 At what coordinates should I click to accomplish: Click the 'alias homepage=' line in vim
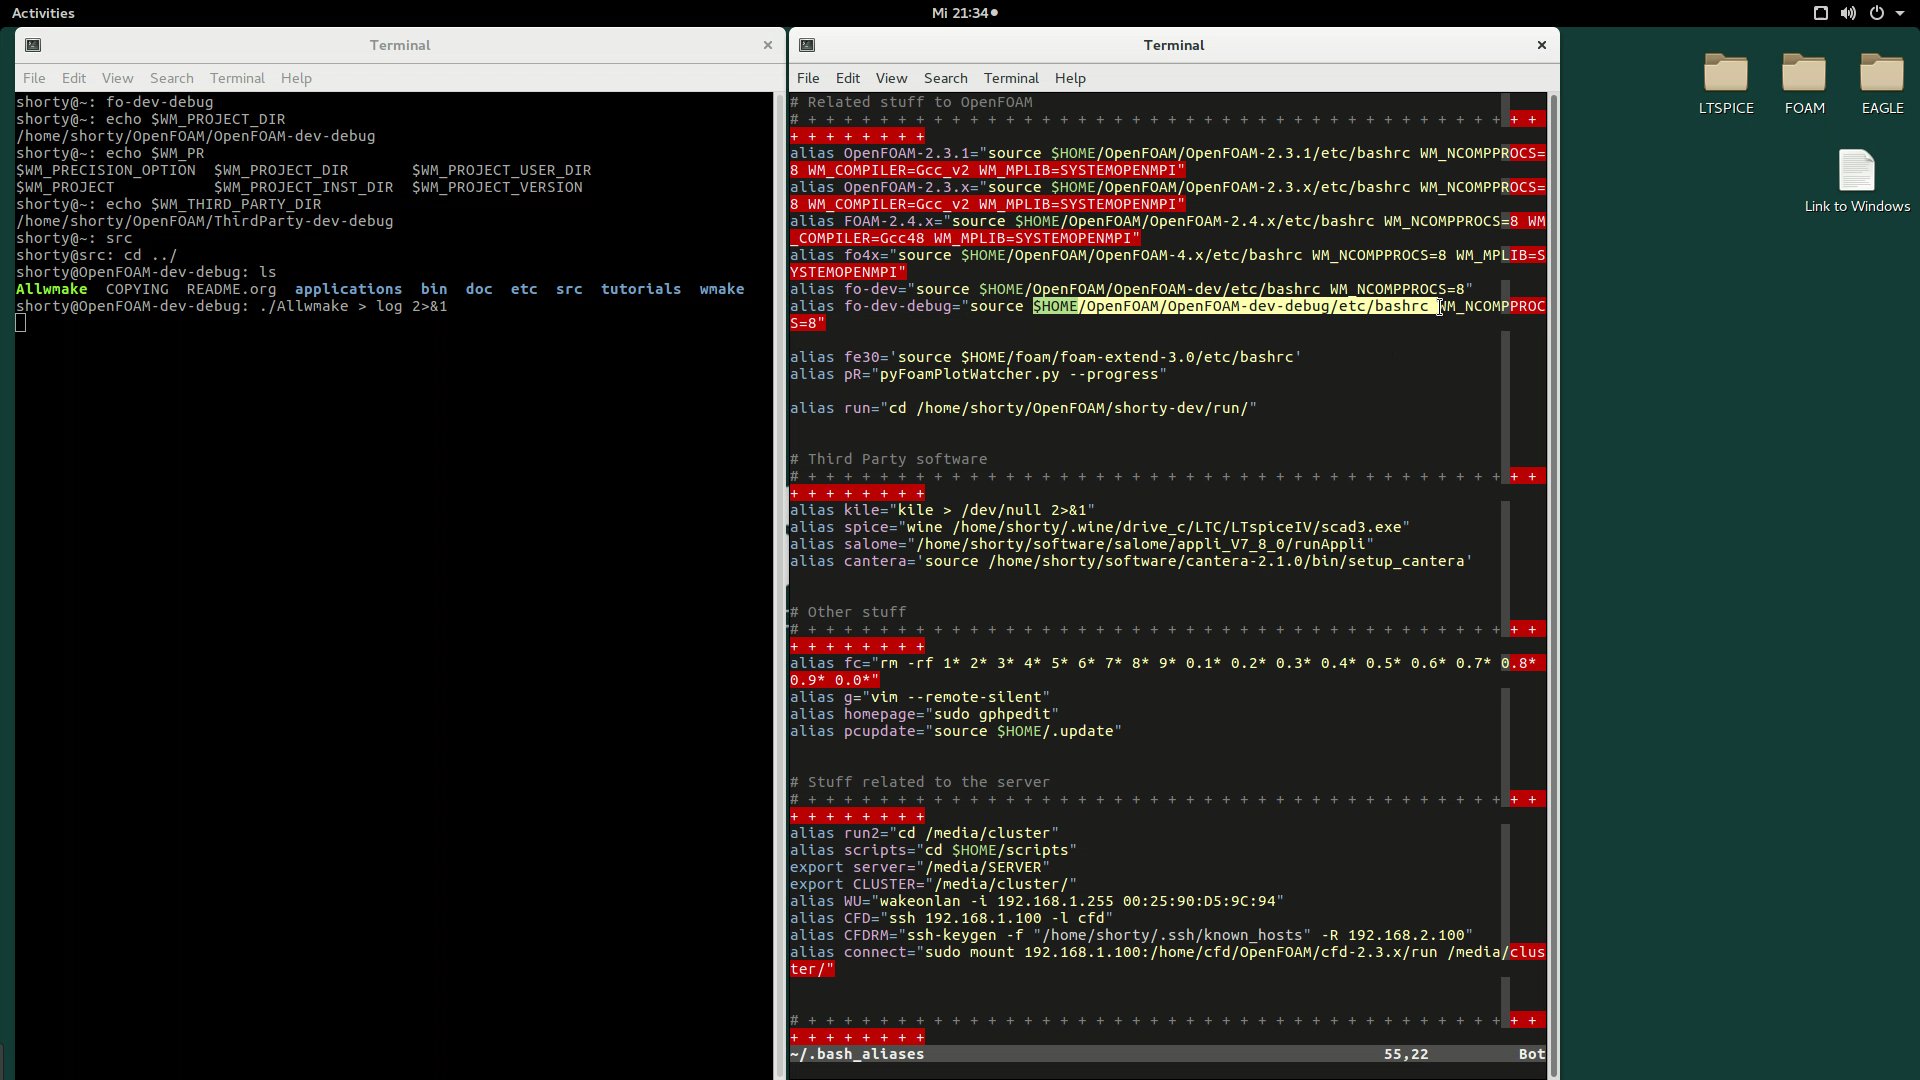pyautogui.click(x=924, y=714)
